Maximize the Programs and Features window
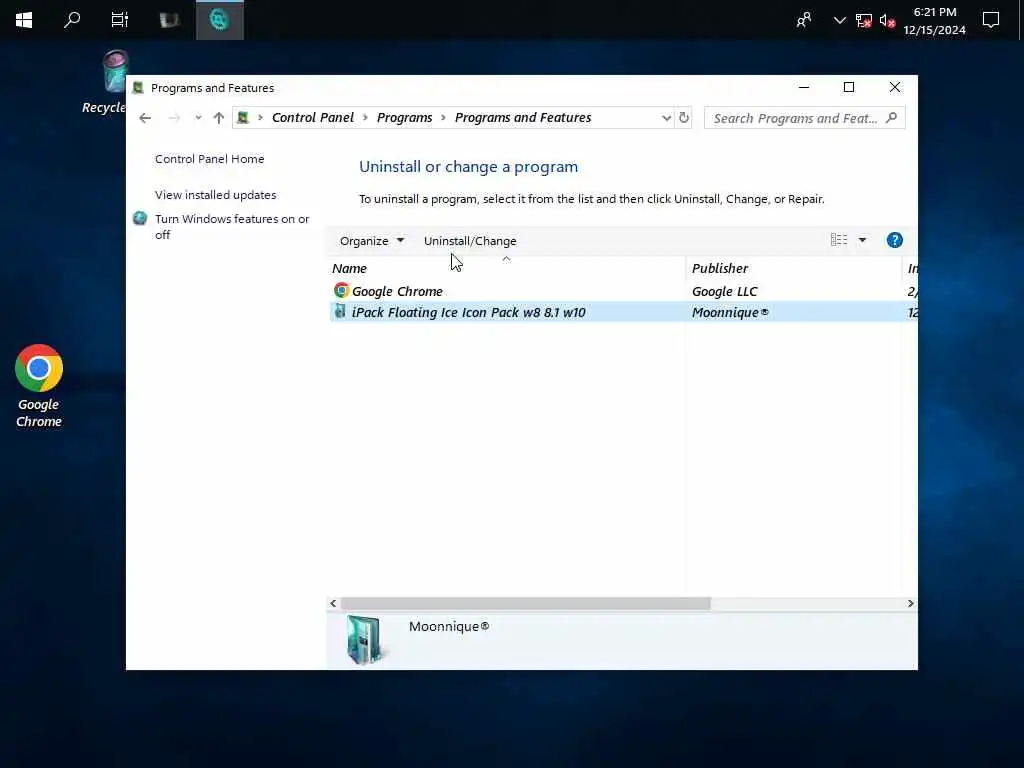 pos(849,88)
